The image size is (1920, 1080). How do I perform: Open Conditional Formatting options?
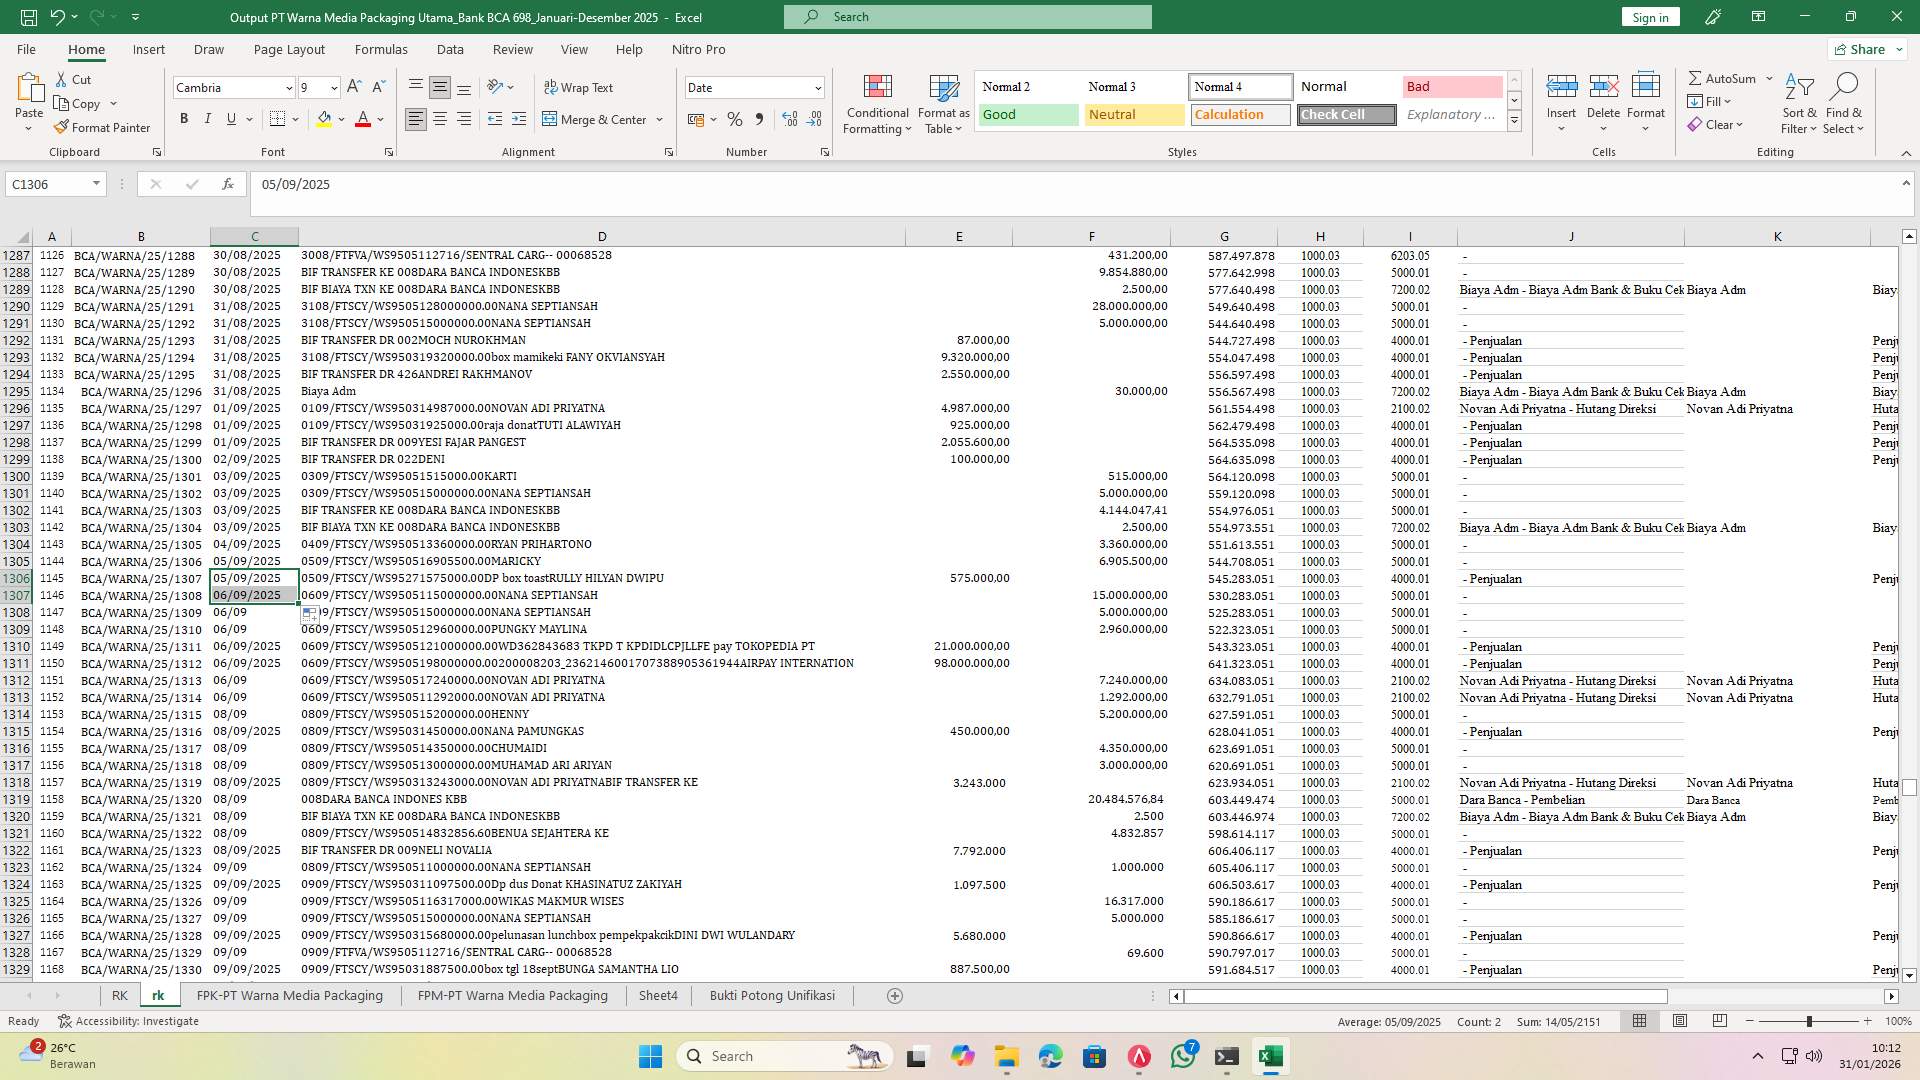877,103
